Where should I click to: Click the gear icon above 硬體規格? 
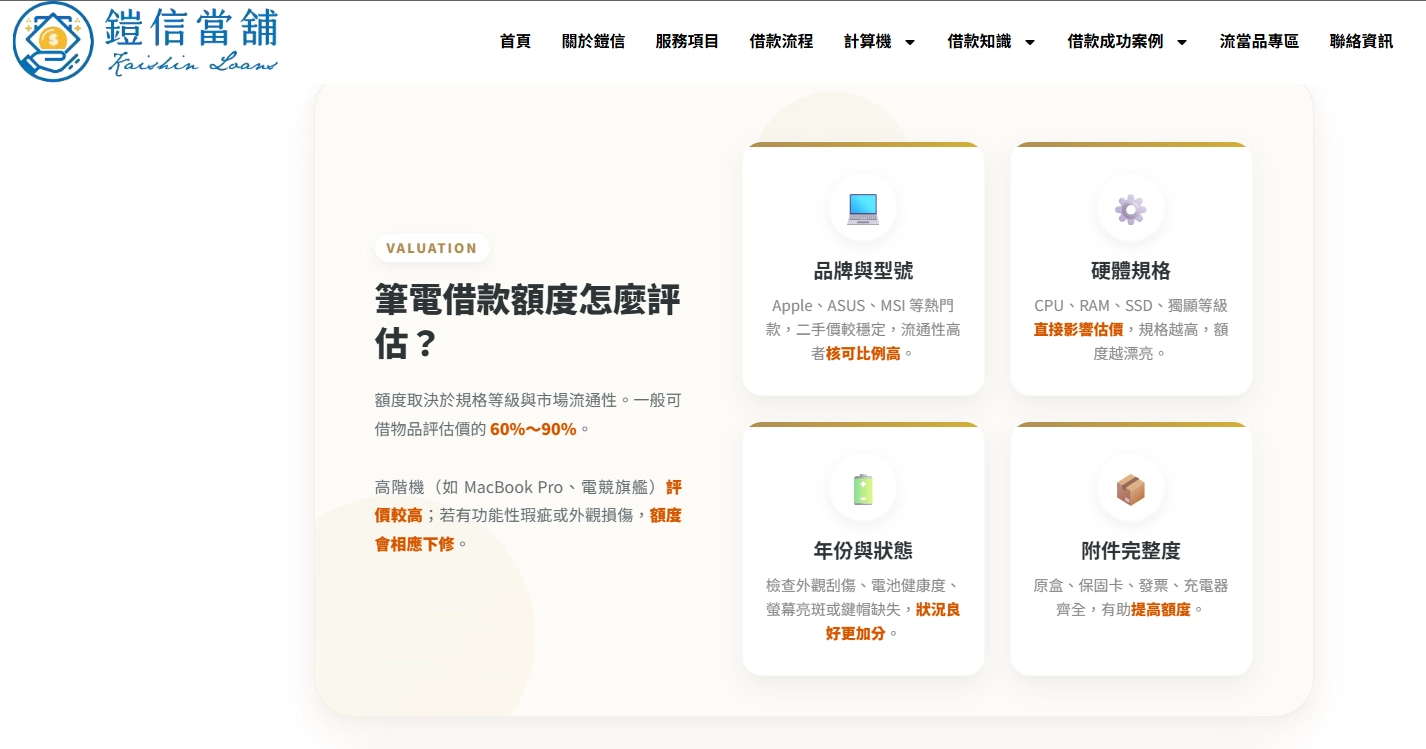coord(1130,206)
